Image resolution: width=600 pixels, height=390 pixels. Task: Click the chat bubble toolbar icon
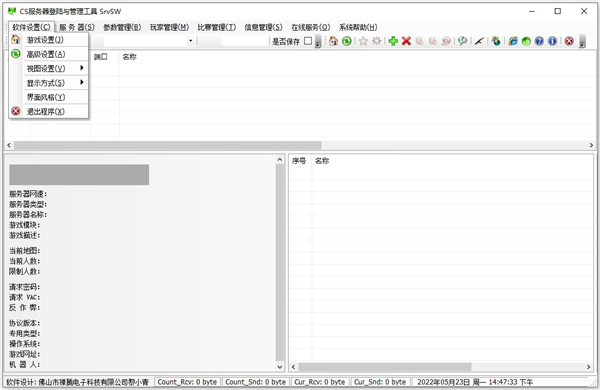tap(462, 41)
